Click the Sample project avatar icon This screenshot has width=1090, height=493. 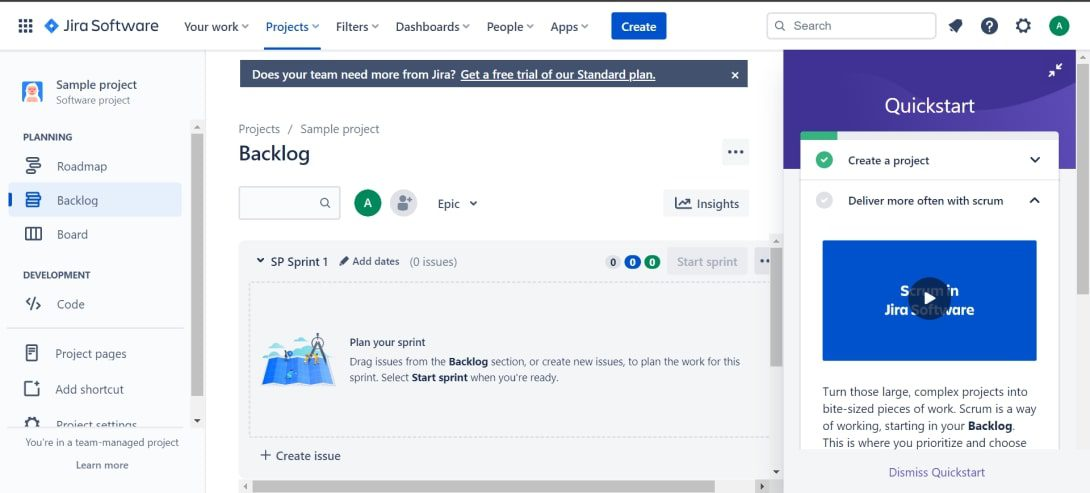click(32, 92)
